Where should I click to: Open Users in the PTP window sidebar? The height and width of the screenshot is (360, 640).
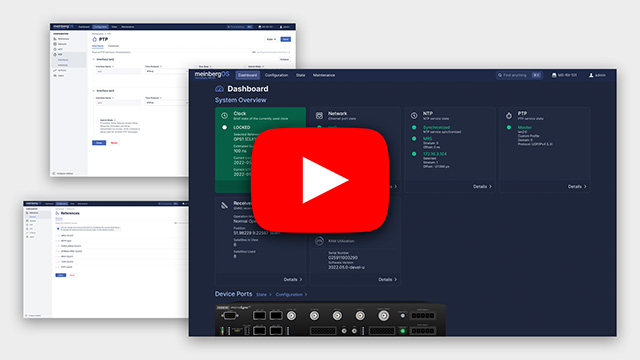tap(59, 76)
